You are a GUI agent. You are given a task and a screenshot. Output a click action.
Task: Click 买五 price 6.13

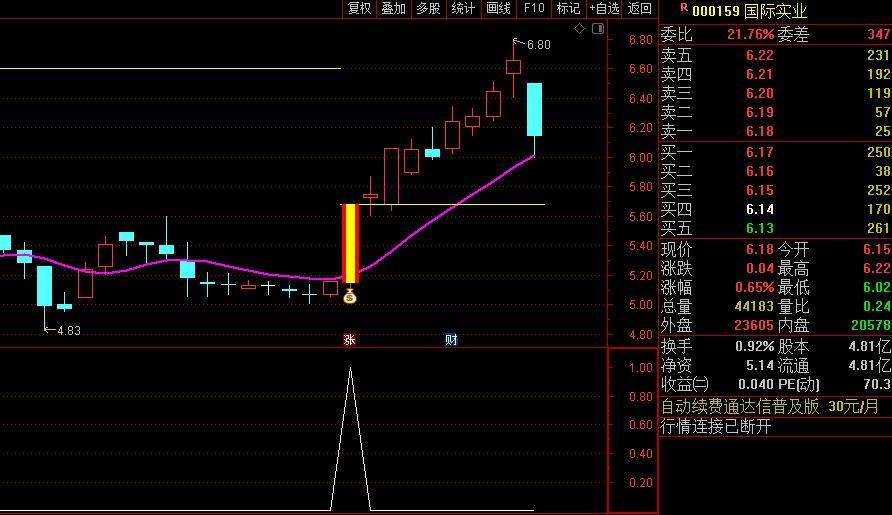click(x=759, y=228)
